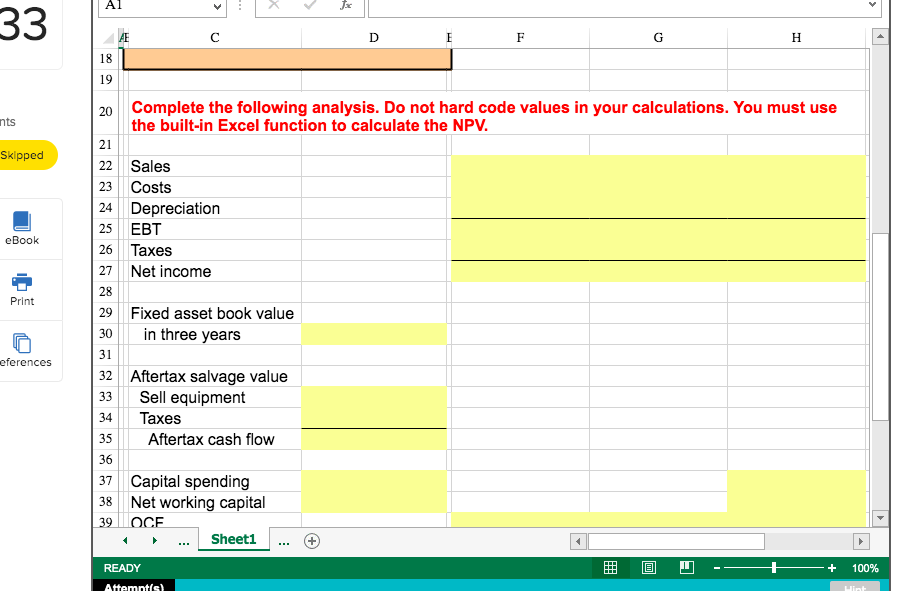Viewport: 923px width, 591px height.
Task: Switch to Page Break Preview view
Action: pyautogui.click(x=686, y=568)
